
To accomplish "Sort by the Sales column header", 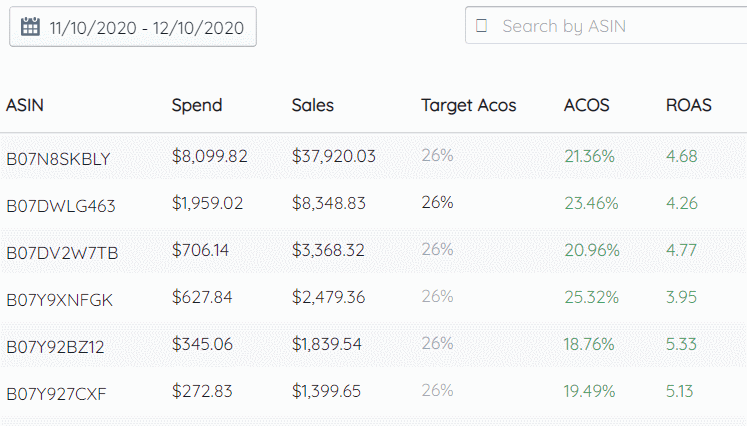I will (x=313, y=105).
